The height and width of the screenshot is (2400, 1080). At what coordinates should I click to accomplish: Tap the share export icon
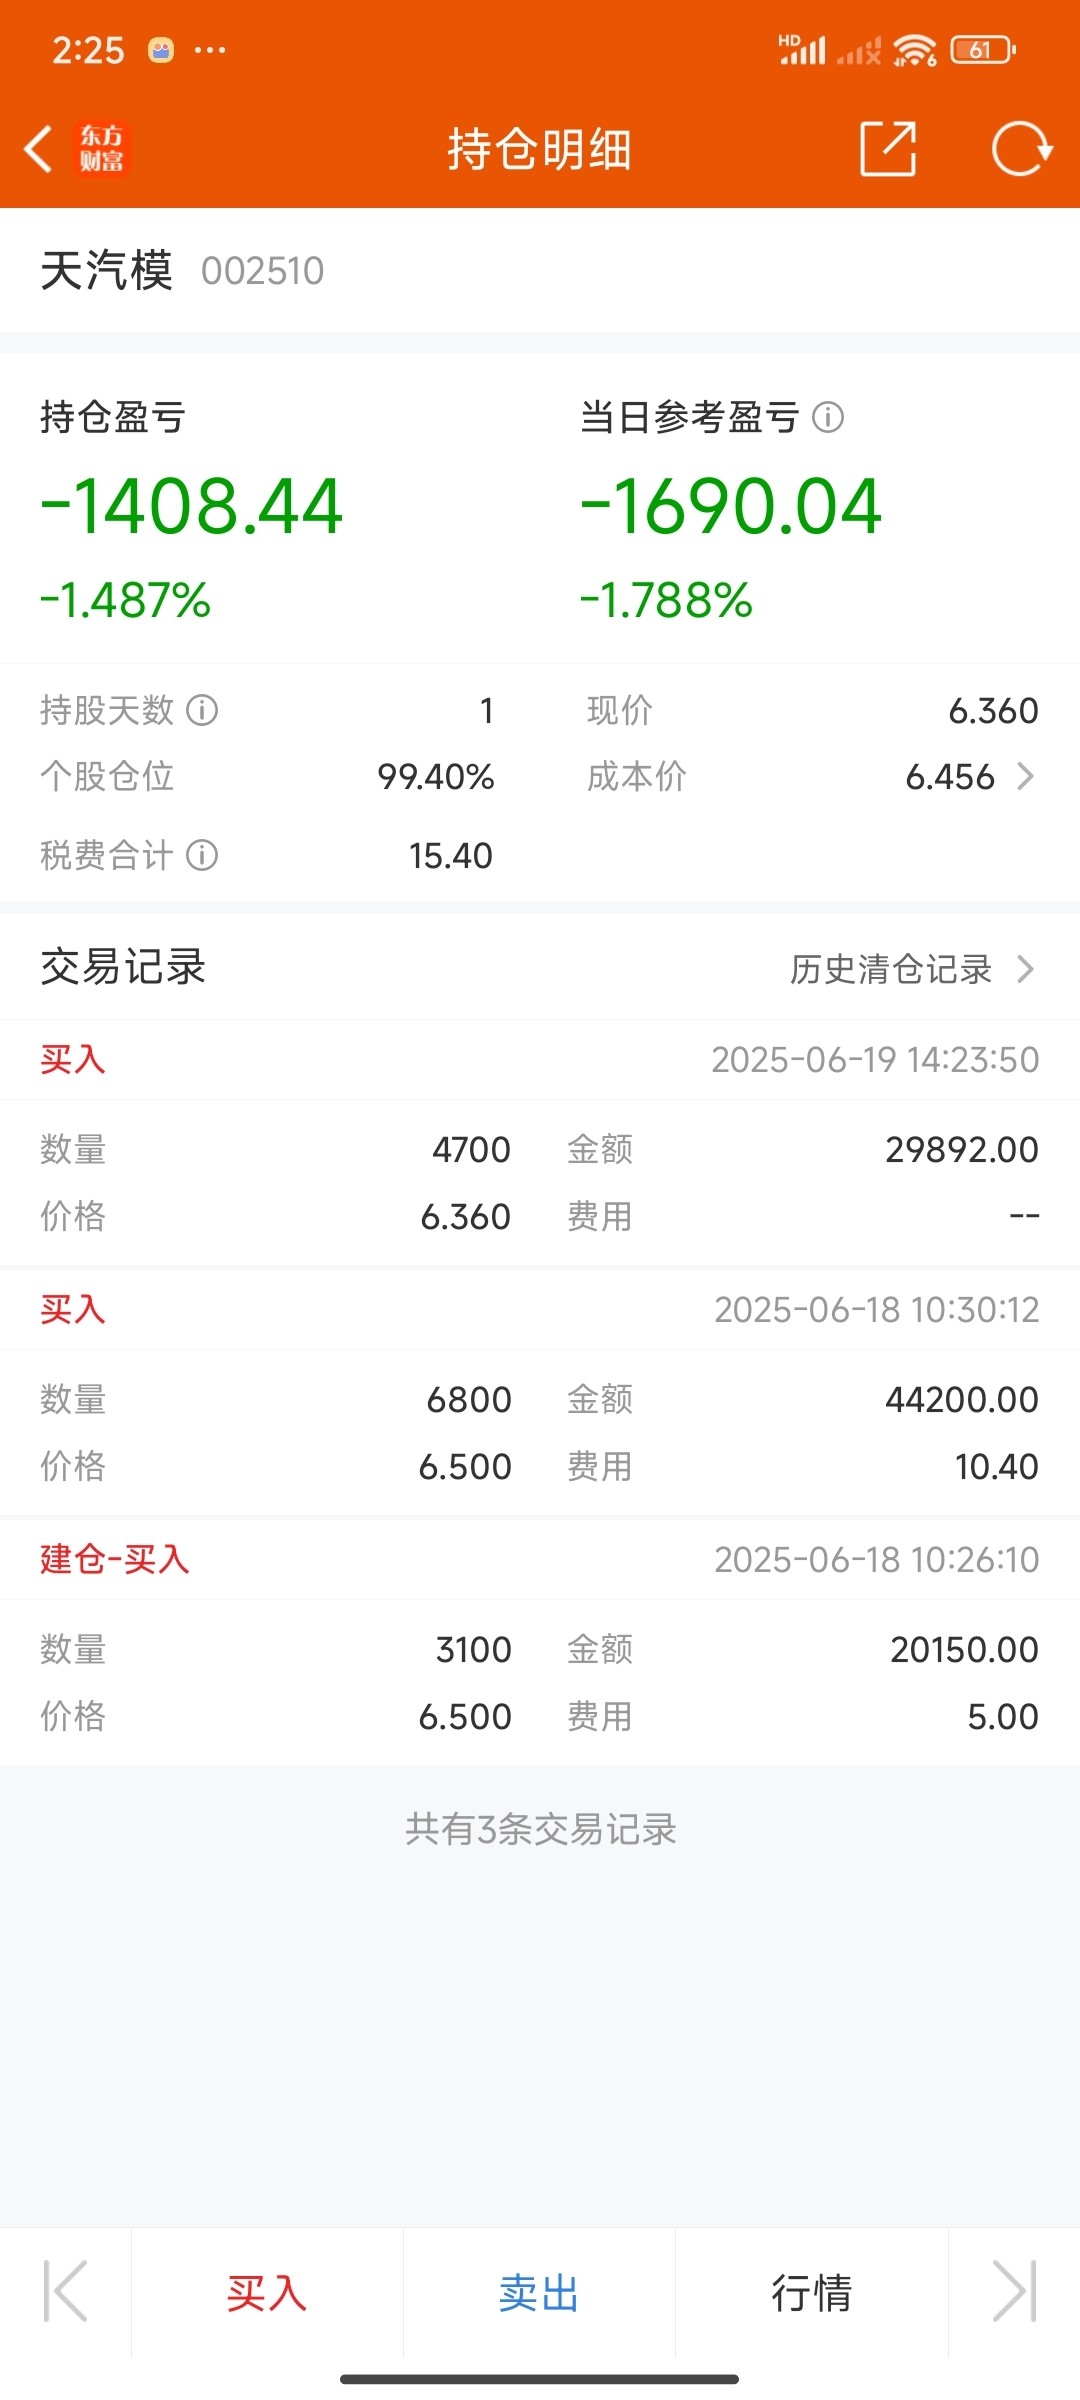click(x=888, y=149)
